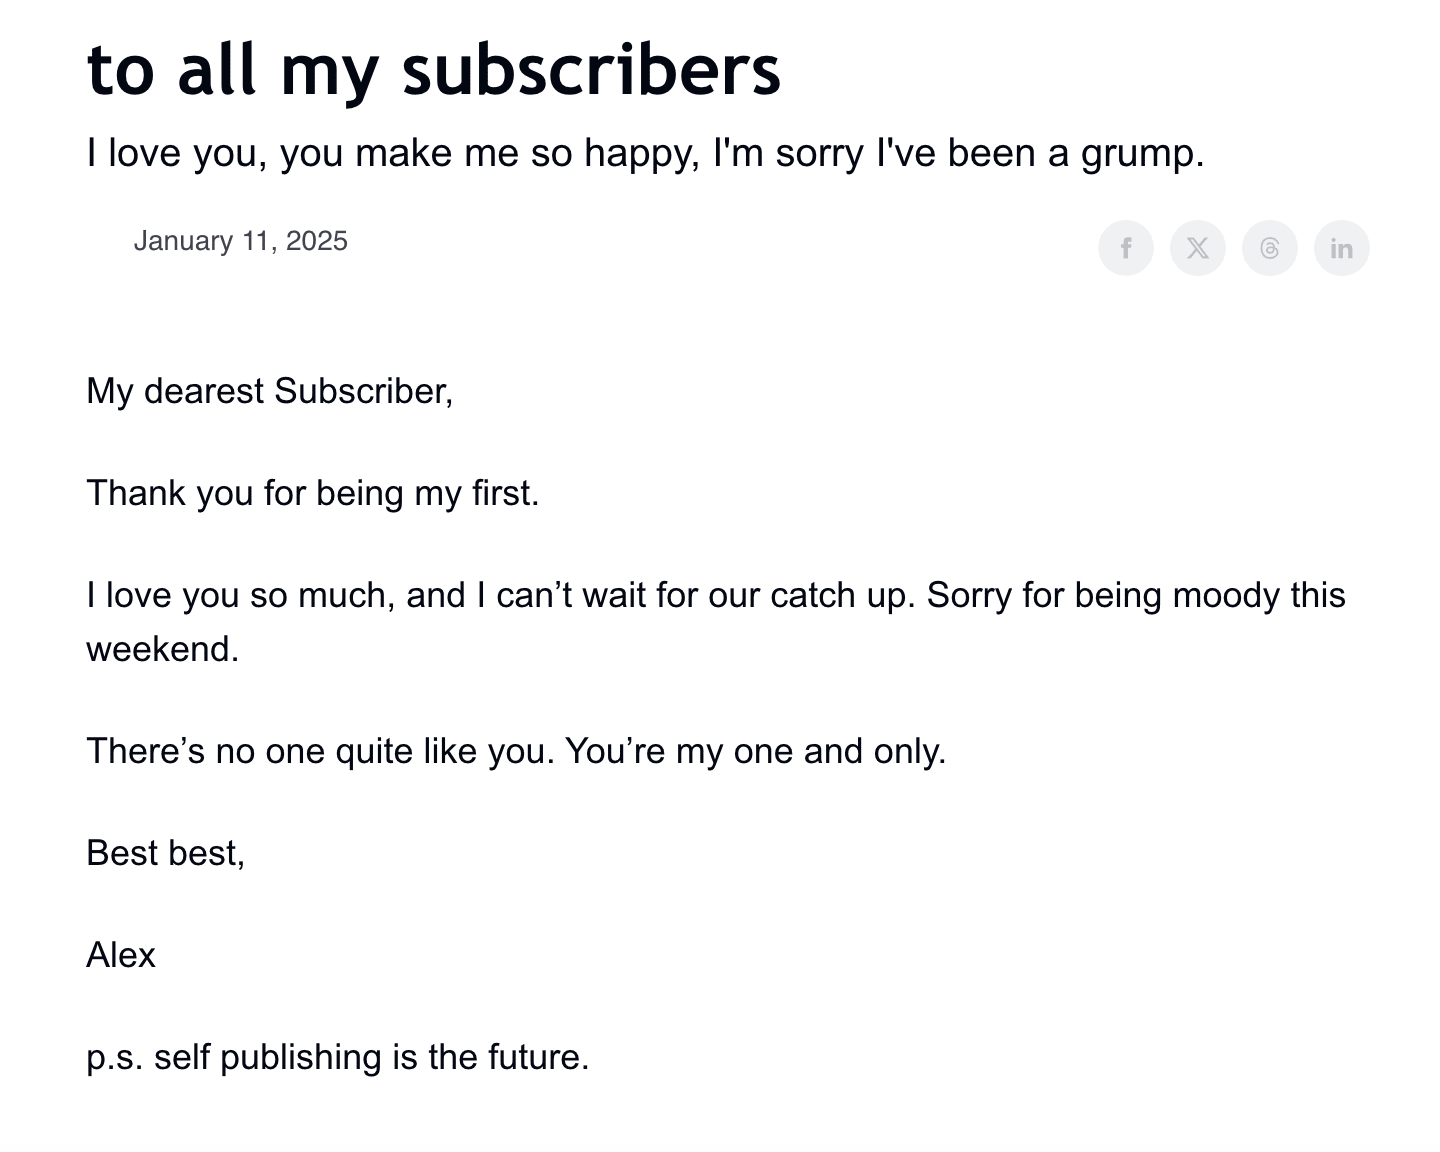Share the post on Facebook
Image resolution: width=1440 pixels, height=1152 pixels.
[1125, 248]
